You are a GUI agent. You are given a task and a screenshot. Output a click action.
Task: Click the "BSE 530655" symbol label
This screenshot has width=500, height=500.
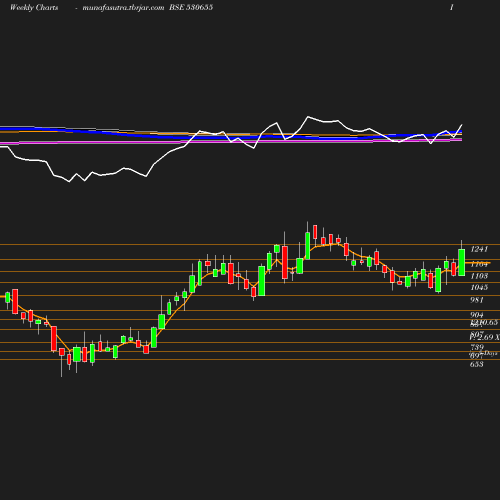click(191, 7)
